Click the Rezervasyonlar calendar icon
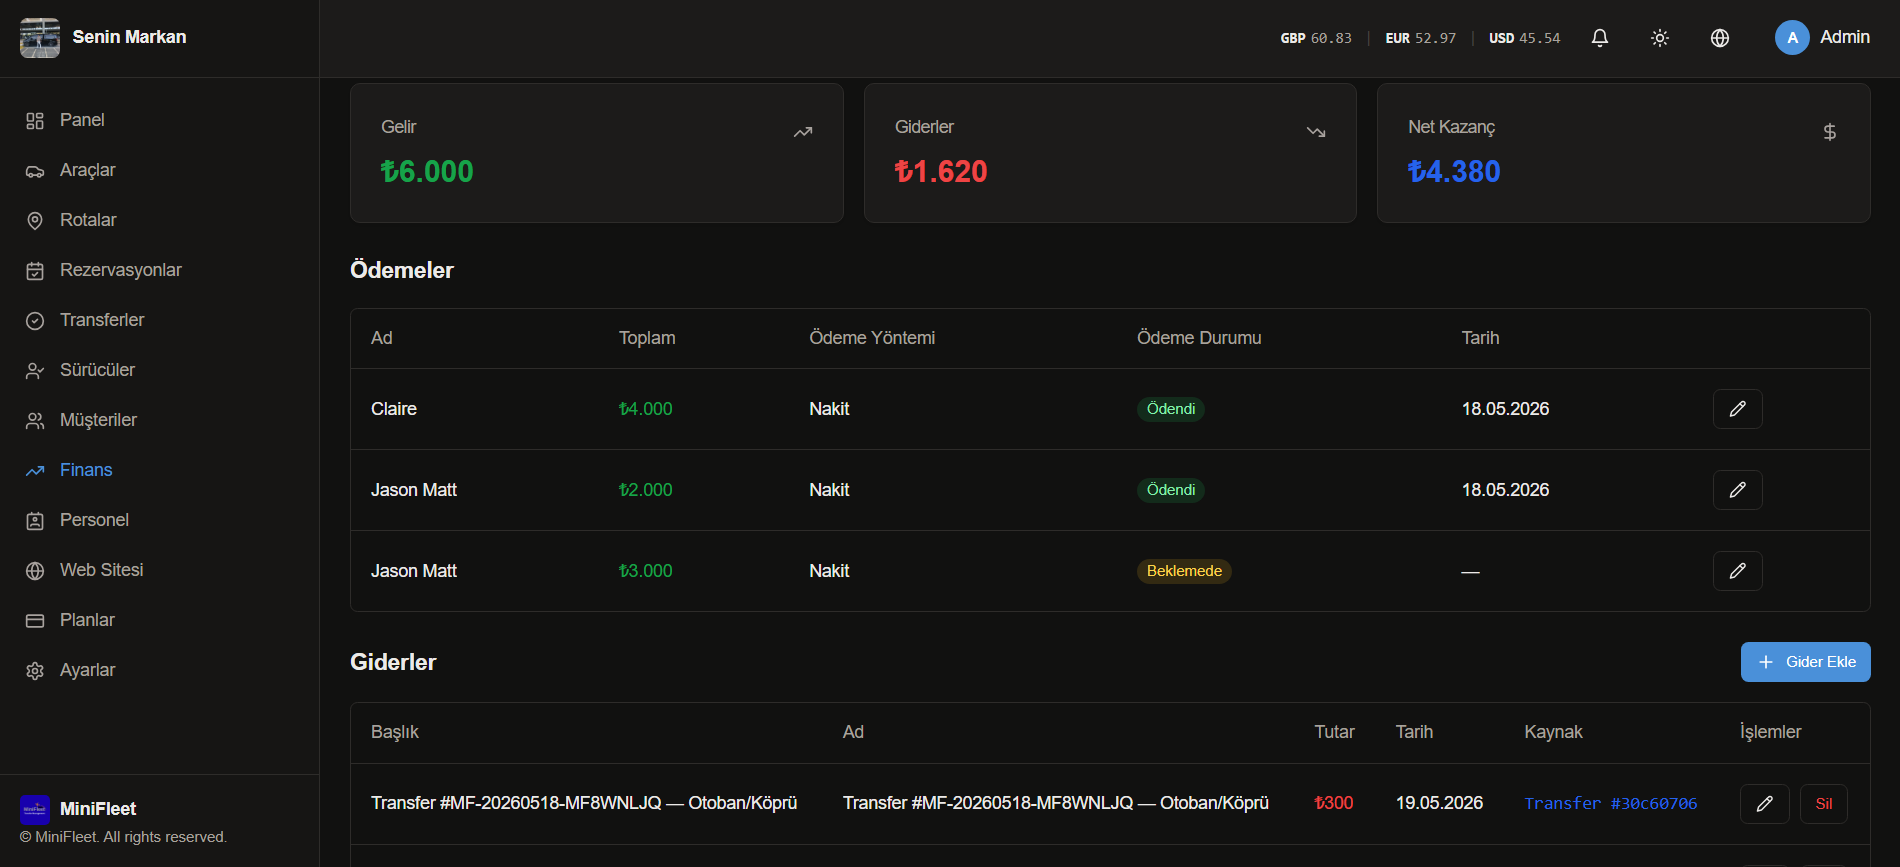This screenshot has height=867, width=1900. coord(35,271)
